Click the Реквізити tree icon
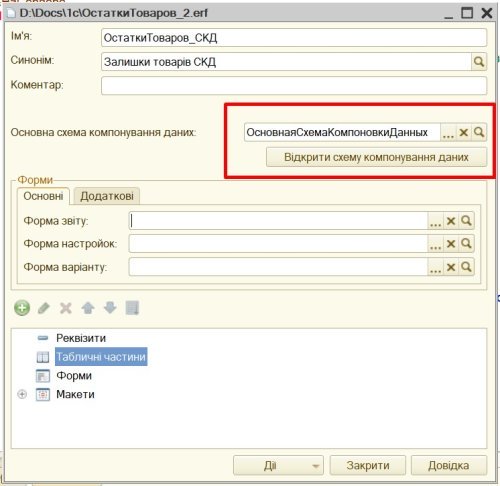500x486 pixels. (x=43, y=338)
